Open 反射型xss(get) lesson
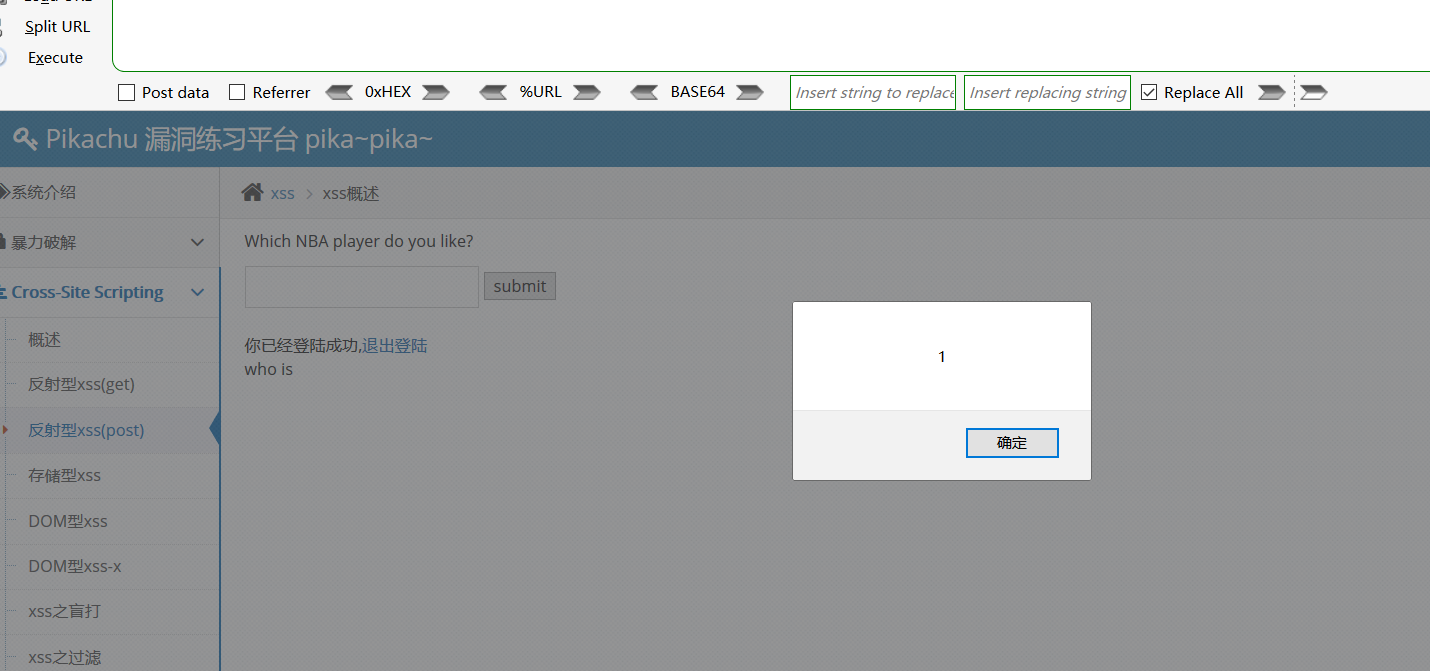The width and height of the screenshot is (1430, 671). [81, 384]
